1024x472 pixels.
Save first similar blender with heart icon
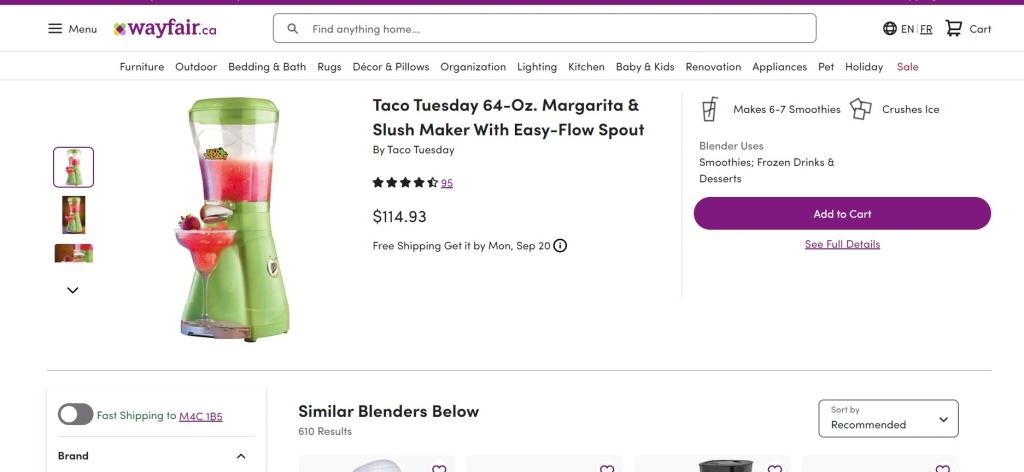[439, 468]
